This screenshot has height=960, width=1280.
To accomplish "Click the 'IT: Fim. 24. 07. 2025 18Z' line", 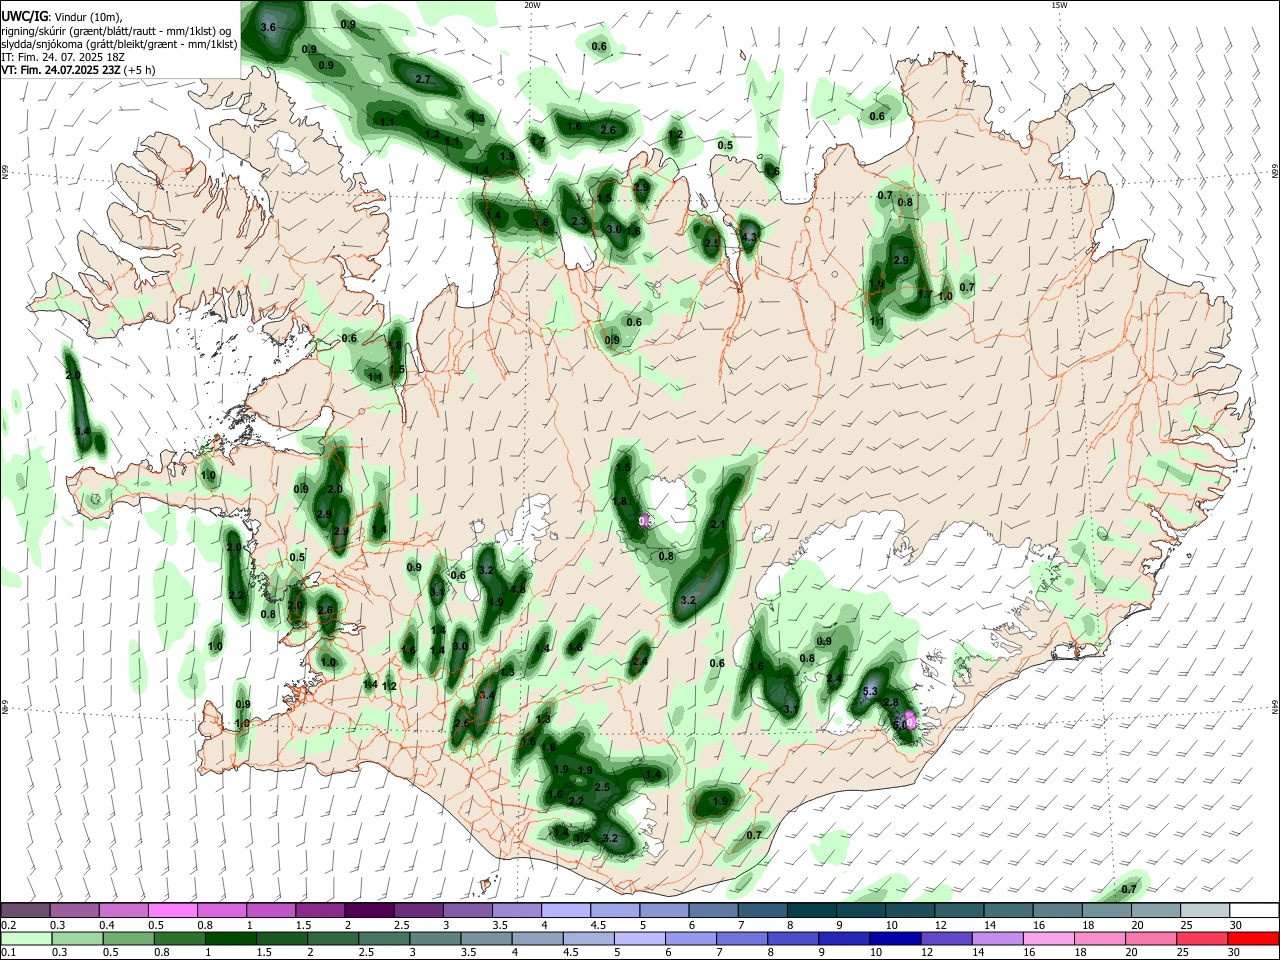I will tap(62, 57).
